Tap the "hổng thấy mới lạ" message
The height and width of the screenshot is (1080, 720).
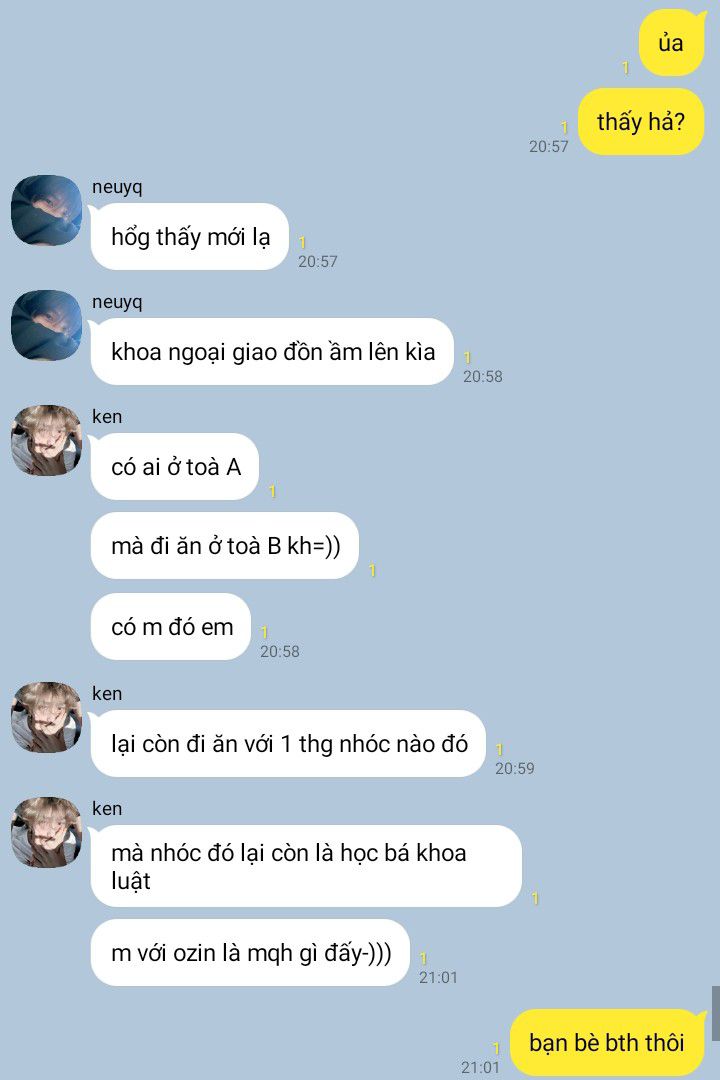[x=189, y=236]
